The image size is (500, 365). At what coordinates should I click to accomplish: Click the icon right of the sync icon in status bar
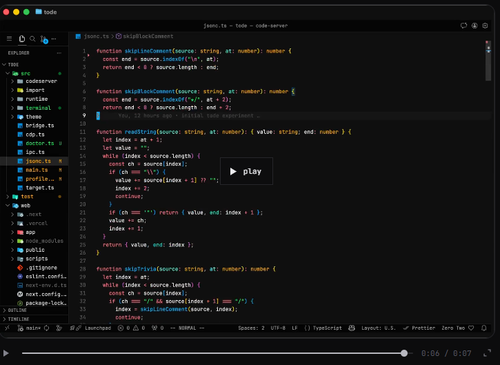59,328
